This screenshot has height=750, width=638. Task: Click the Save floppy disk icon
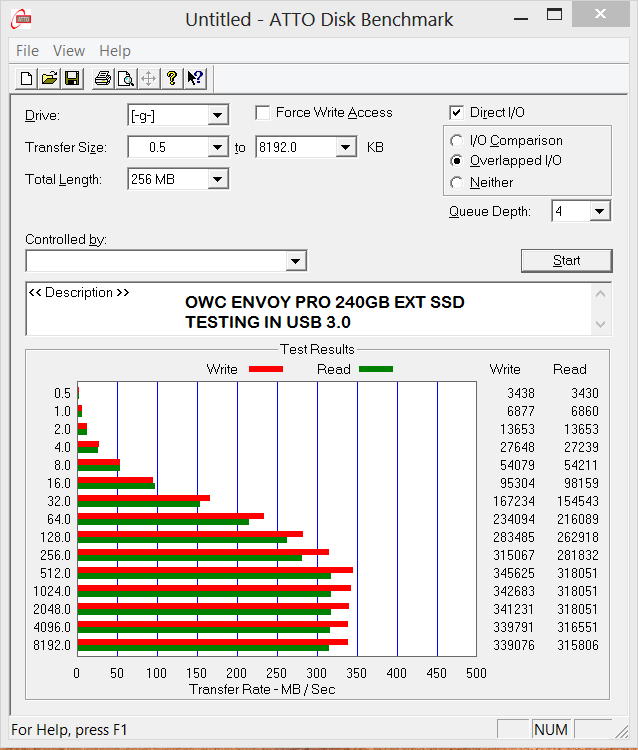71,78
